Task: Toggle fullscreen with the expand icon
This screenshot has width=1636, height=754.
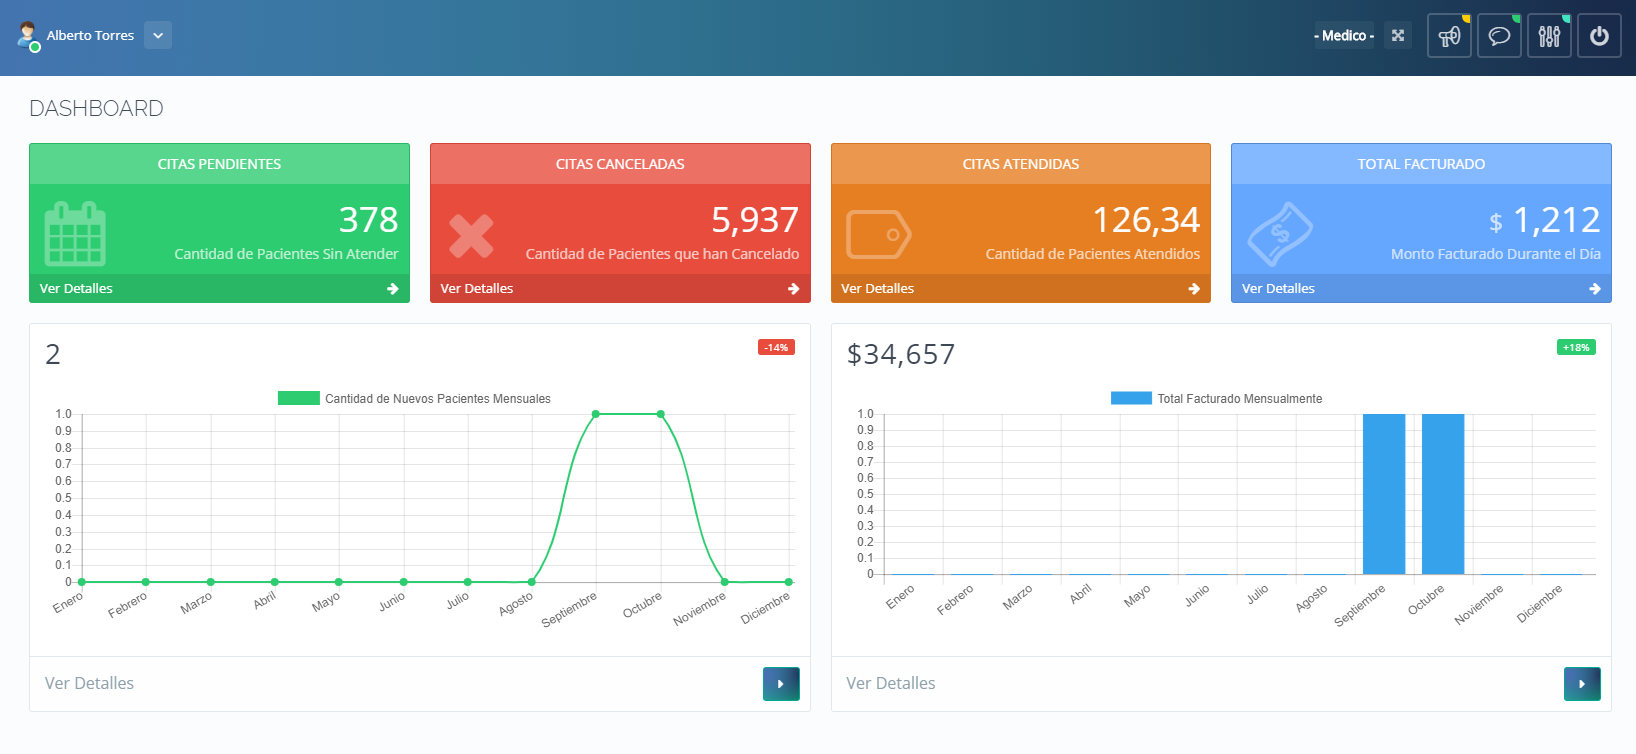Action: click(1398, 35)
